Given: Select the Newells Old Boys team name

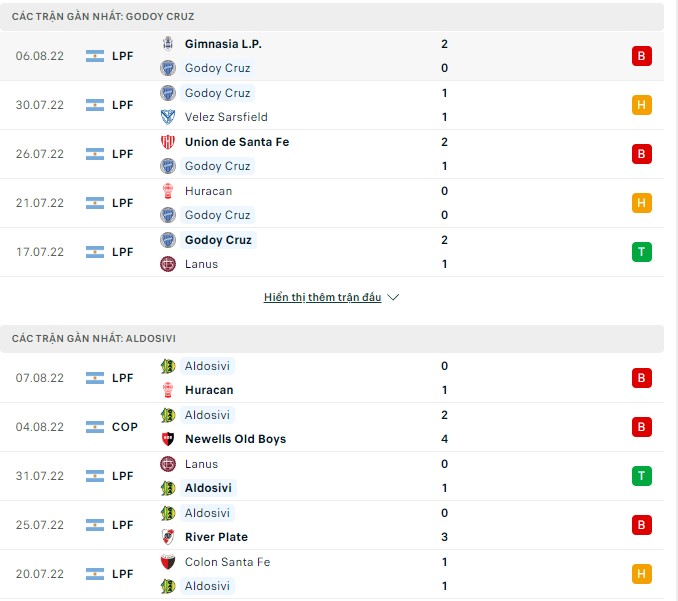Looking at the screenshot, I should tap(235, 439).
